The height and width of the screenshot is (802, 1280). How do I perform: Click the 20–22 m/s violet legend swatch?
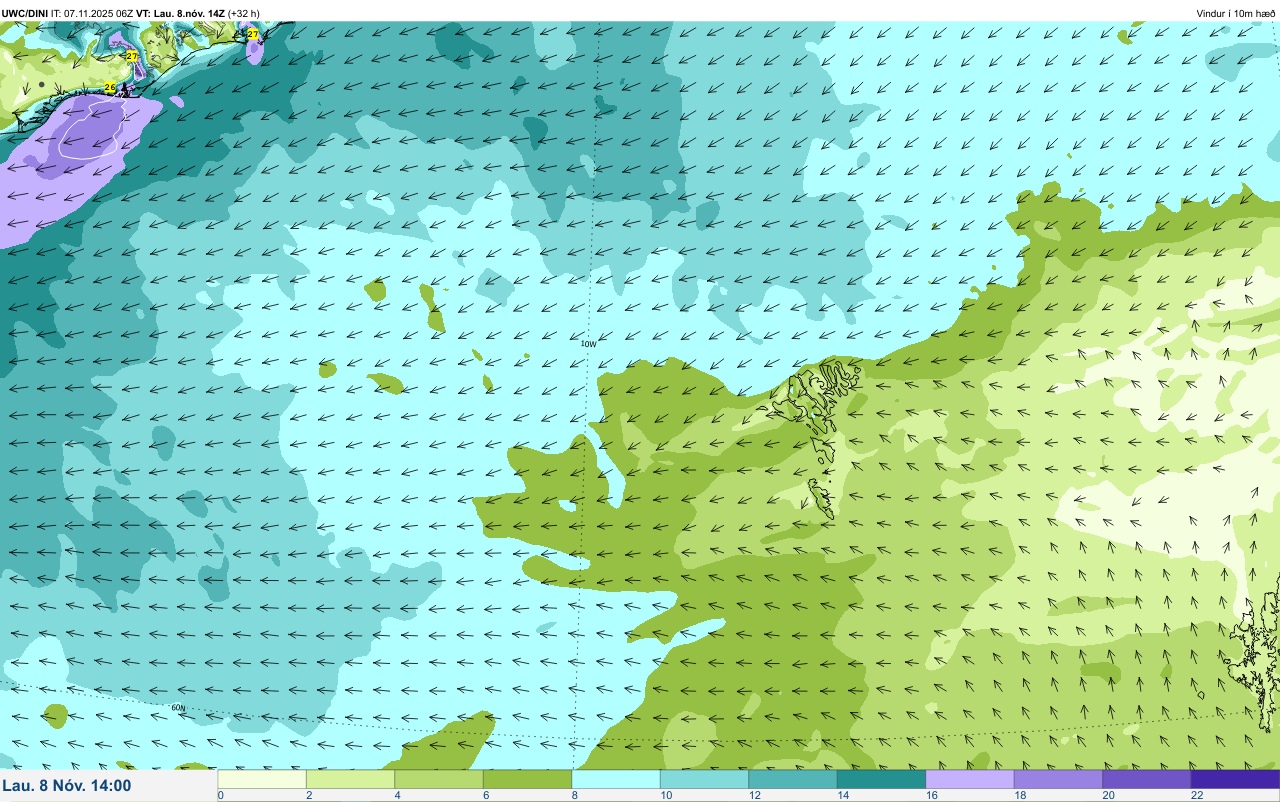1147,779
